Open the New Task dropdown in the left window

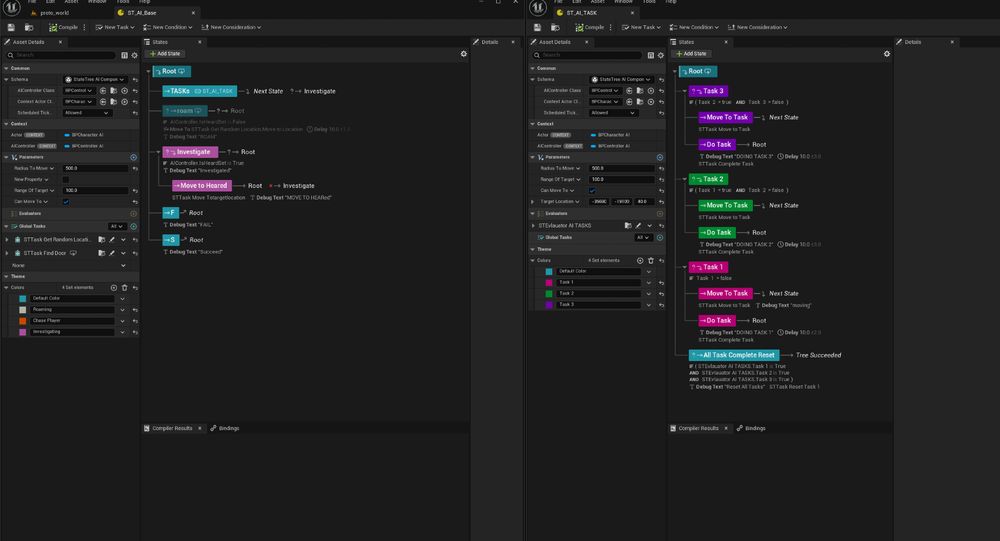(x=115, y=27)
